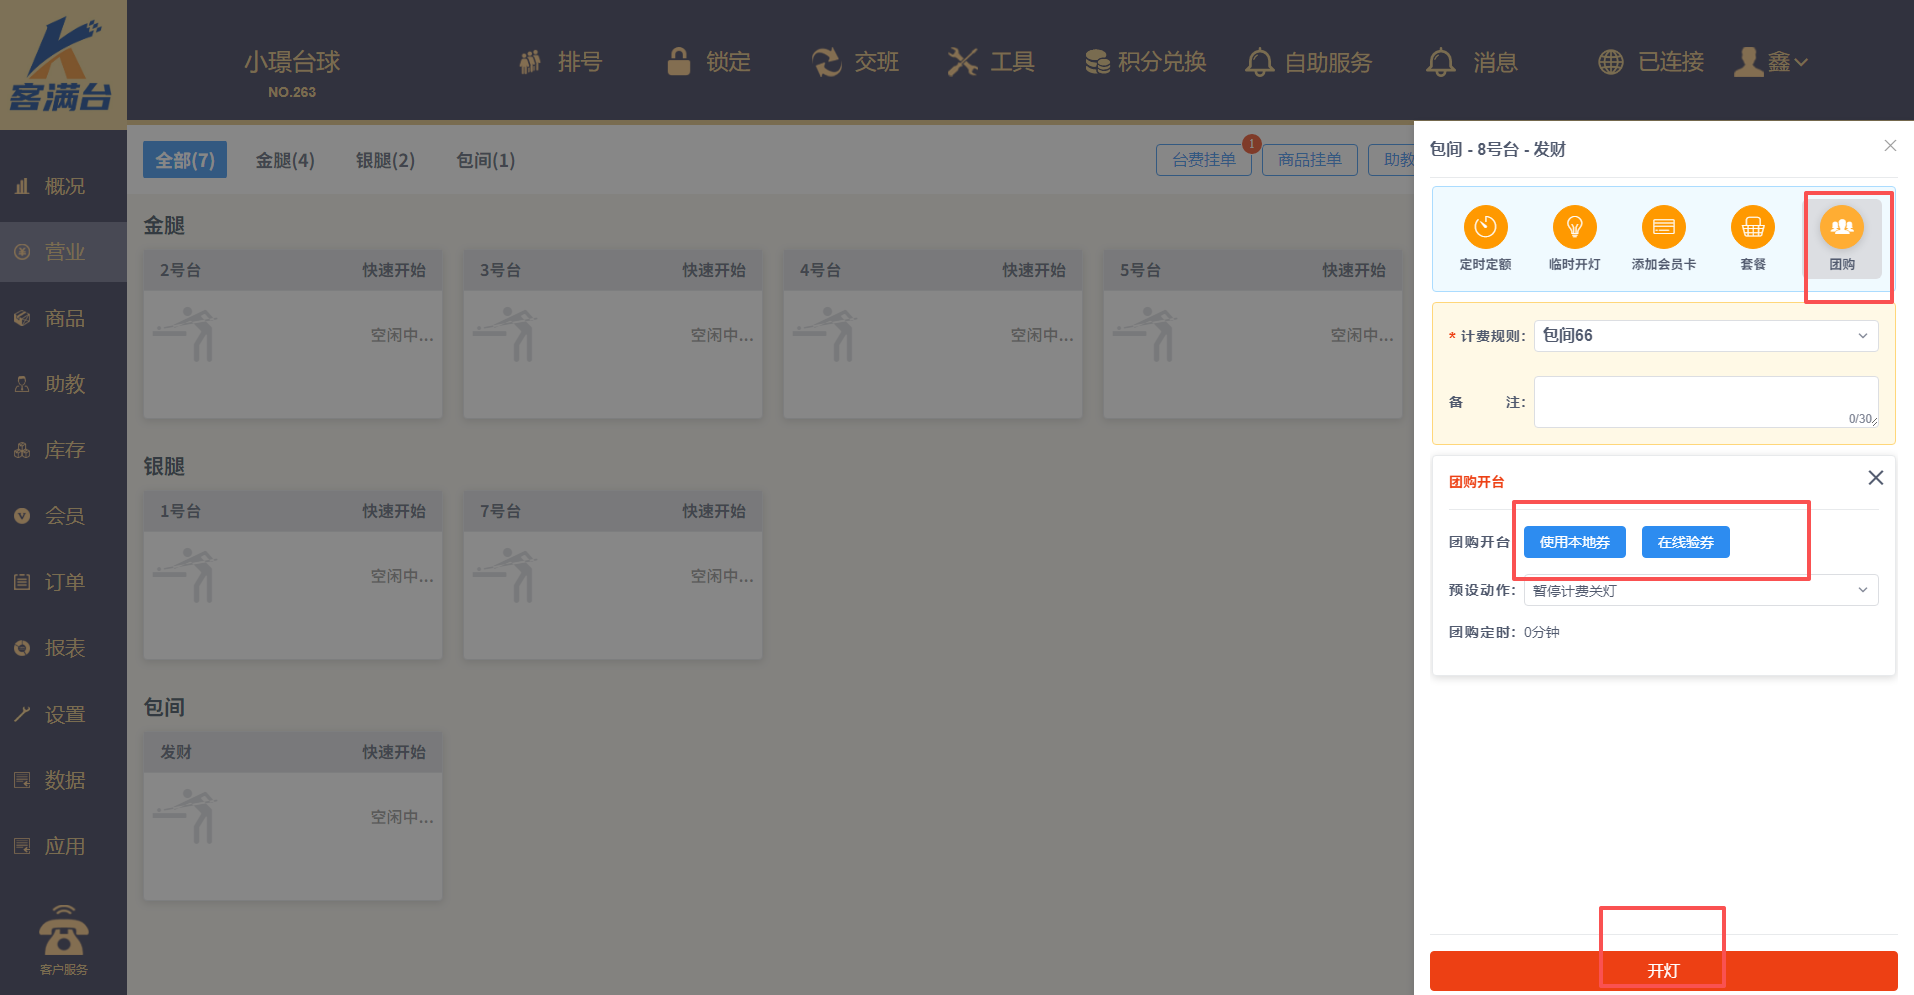Viewport: 1914px width, 995px height.
Task: Open 工具 tools in top bar
Action: 991,62
